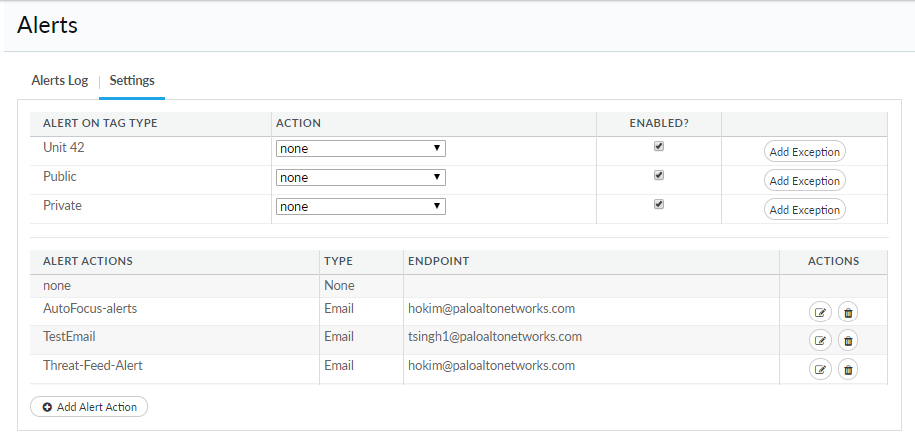Select the TestEmail row name
Screen dimensions: 915x440
pyautogui.click(x=69, y=337)
